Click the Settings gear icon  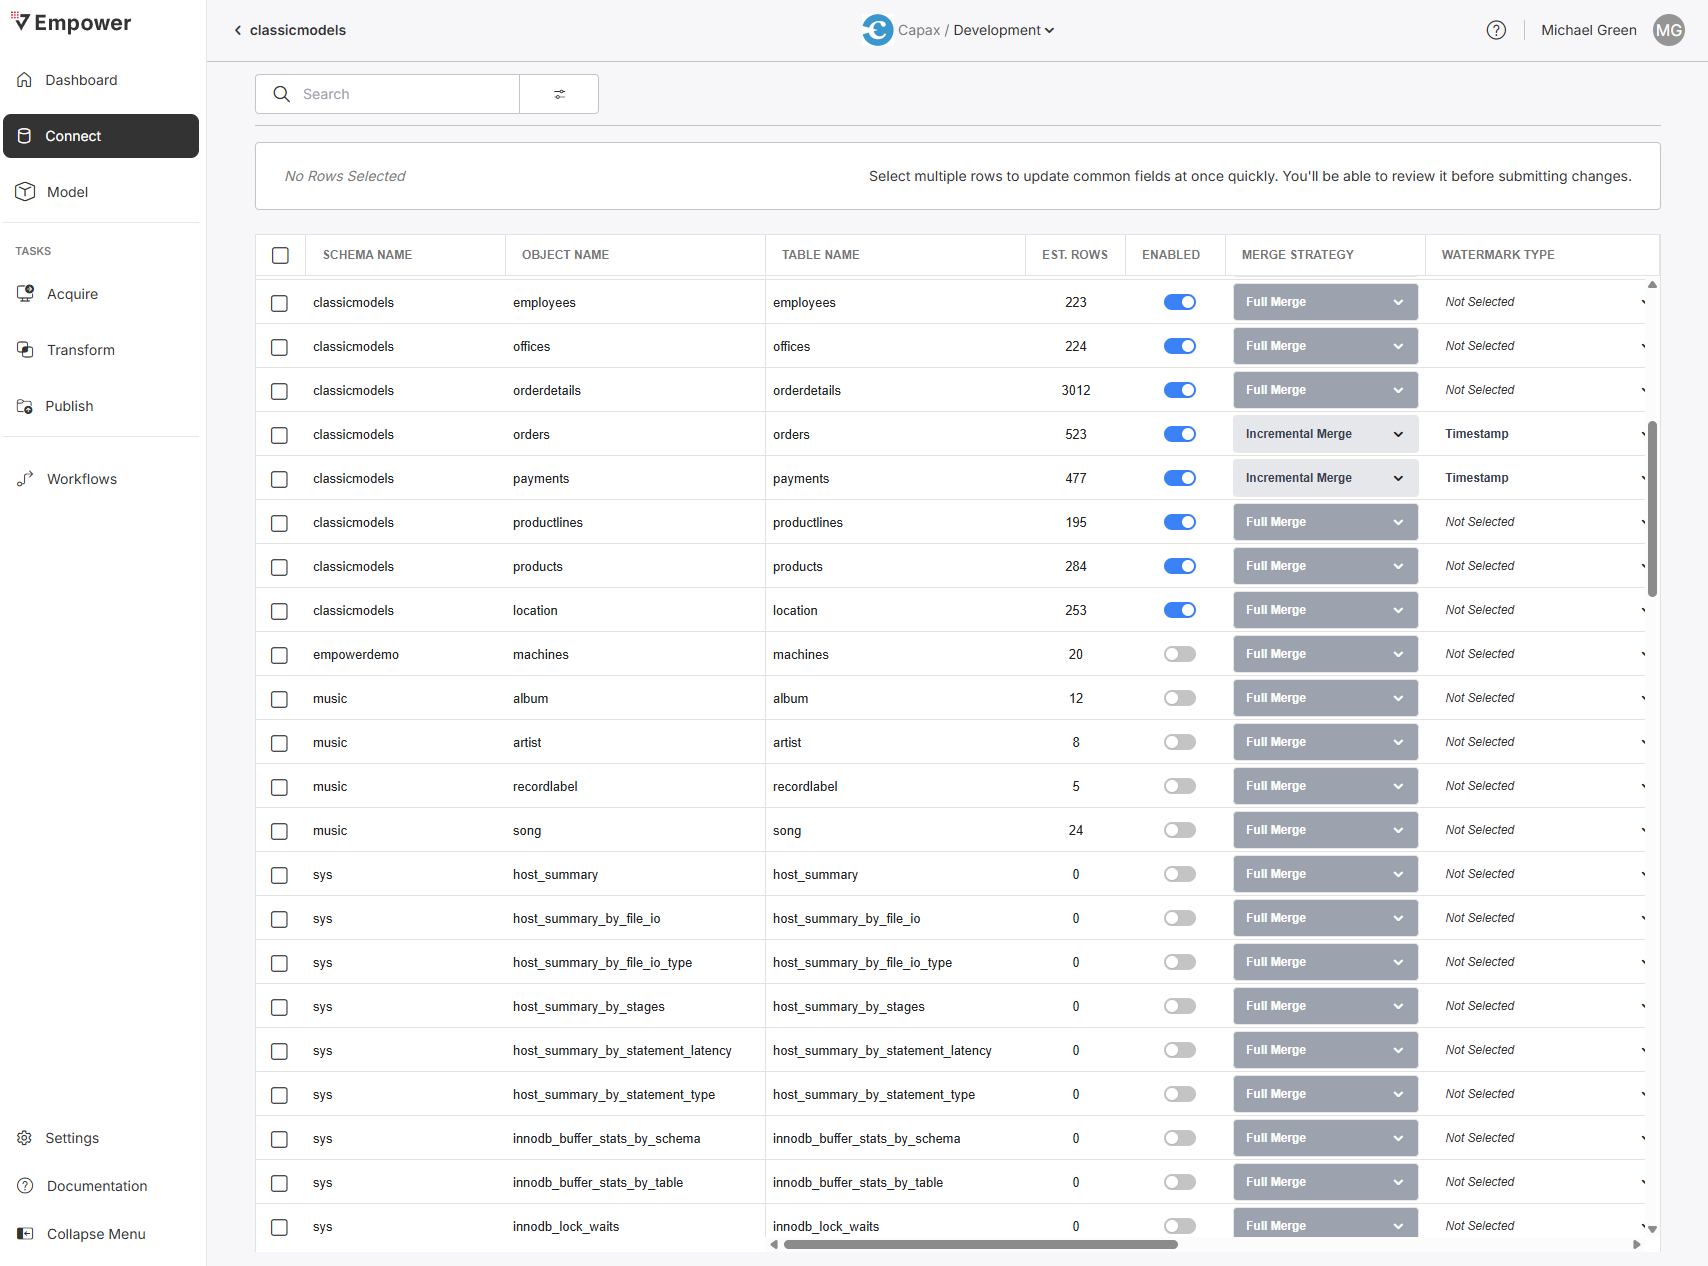coord(24,1138)
